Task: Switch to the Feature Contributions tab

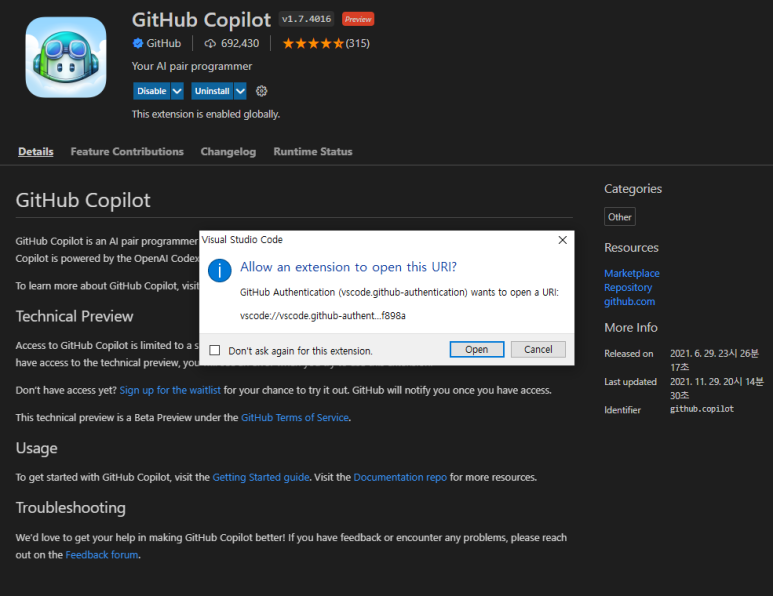Action: pos(127,151)
